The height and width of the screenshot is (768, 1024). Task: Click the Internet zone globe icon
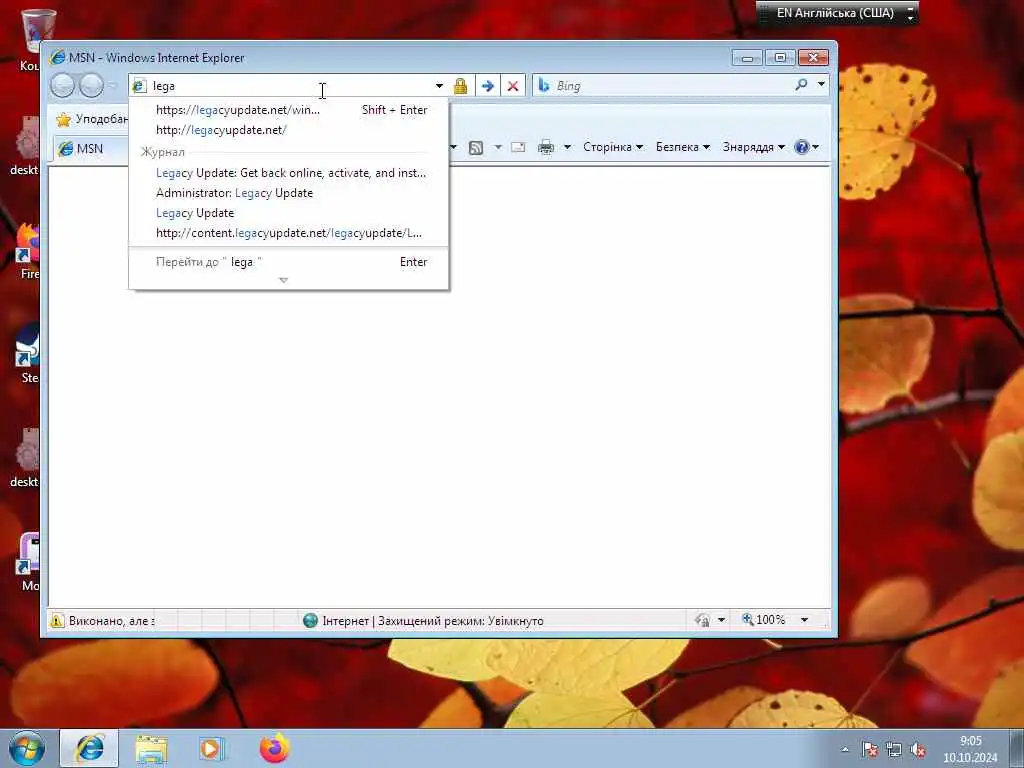pyautogui.click(x=310, y=620)
